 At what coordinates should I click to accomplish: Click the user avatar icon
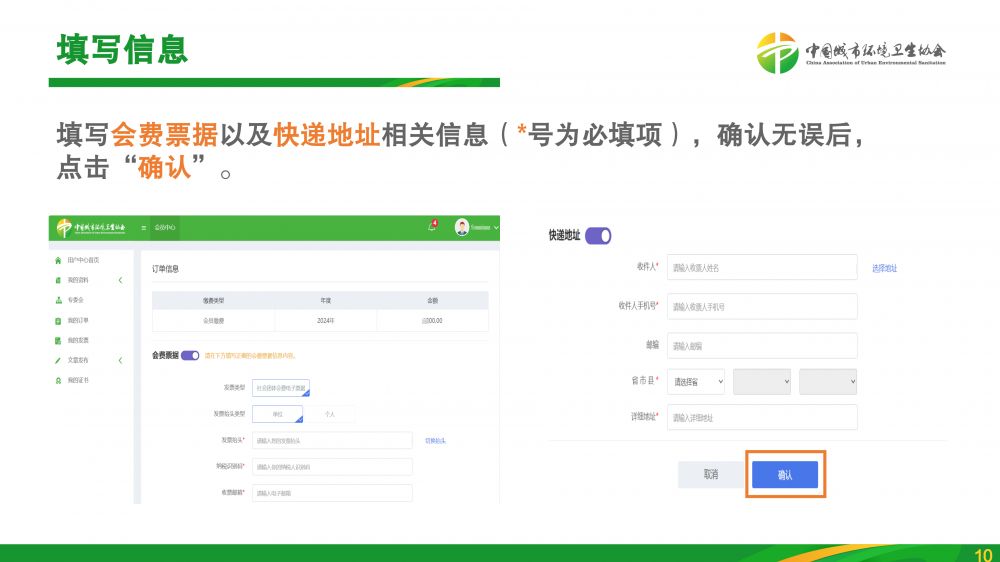[x=462, y=227]
